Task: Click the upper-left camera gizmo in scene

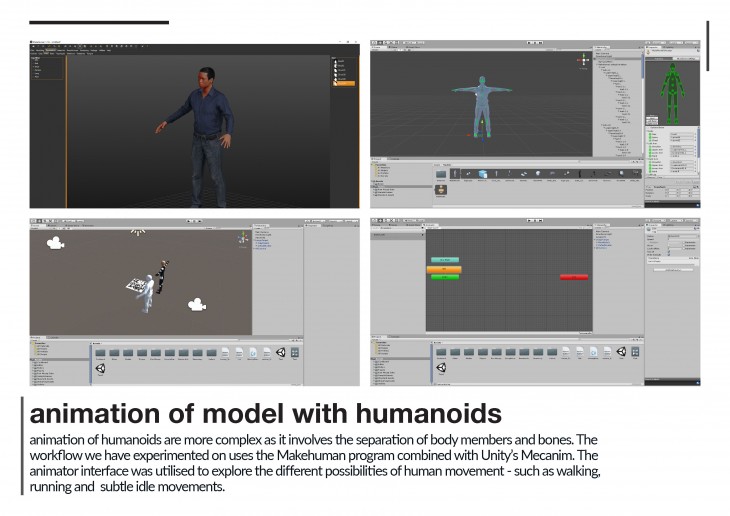Action: (55, 242)
